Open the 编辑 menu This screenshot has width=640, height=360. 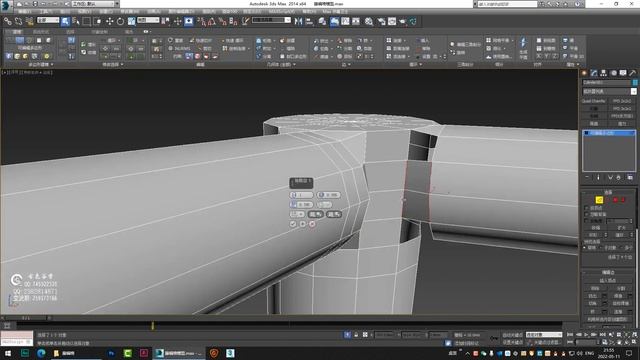point(24,11)
